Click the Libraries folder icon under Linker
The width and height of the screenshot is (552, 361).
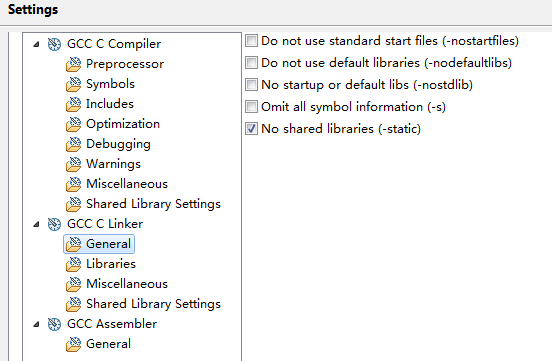point(74,264)
